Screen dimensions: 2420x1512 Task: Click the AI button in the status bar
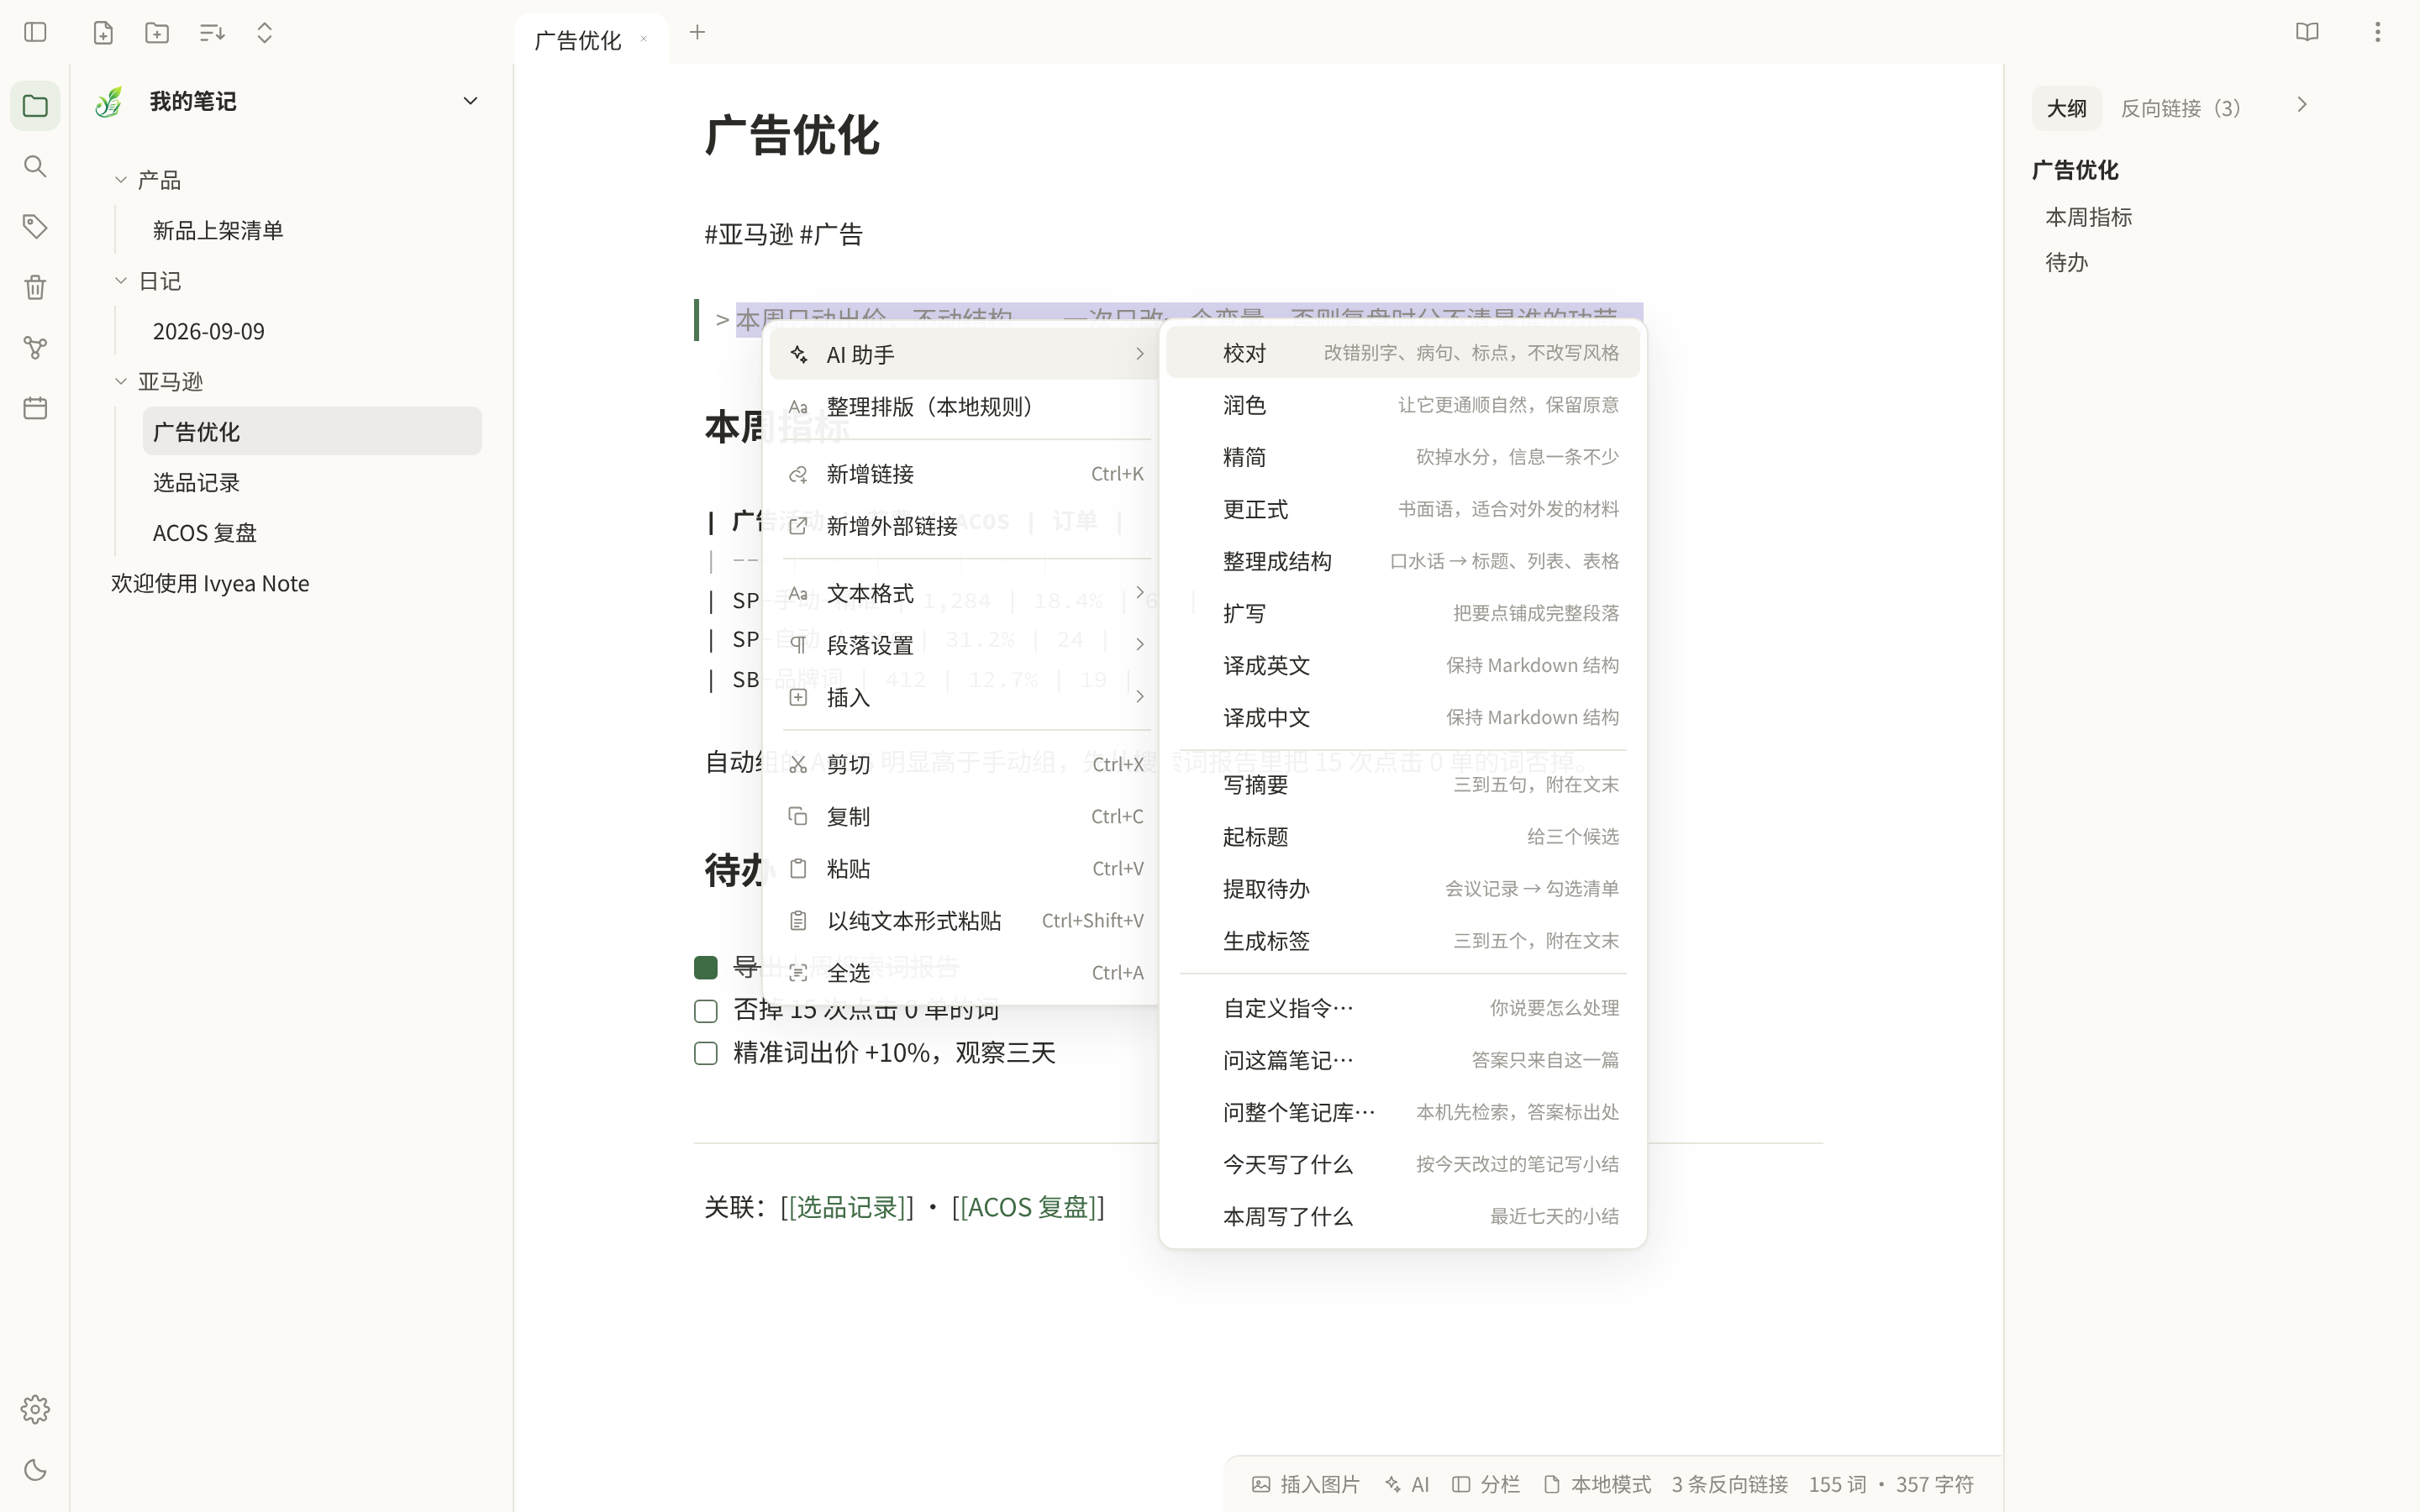point(1407,1484)
